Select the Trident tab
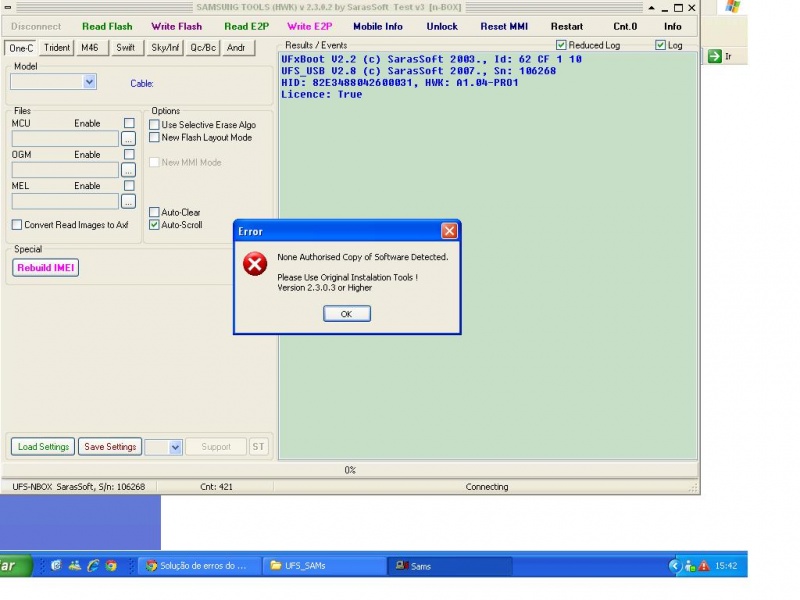800x600 pixels. [x=57, y=48]
